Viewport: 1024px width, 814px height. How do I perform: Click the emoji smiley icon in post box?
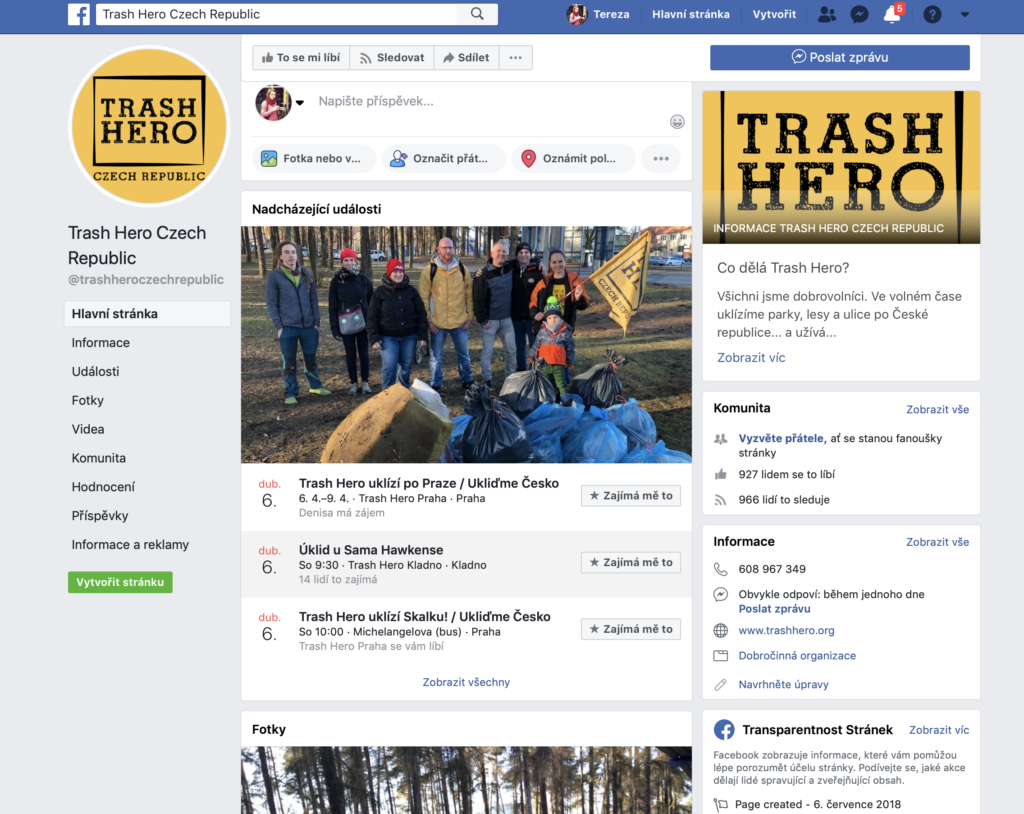pyautogui.click(x=677, y=122)
